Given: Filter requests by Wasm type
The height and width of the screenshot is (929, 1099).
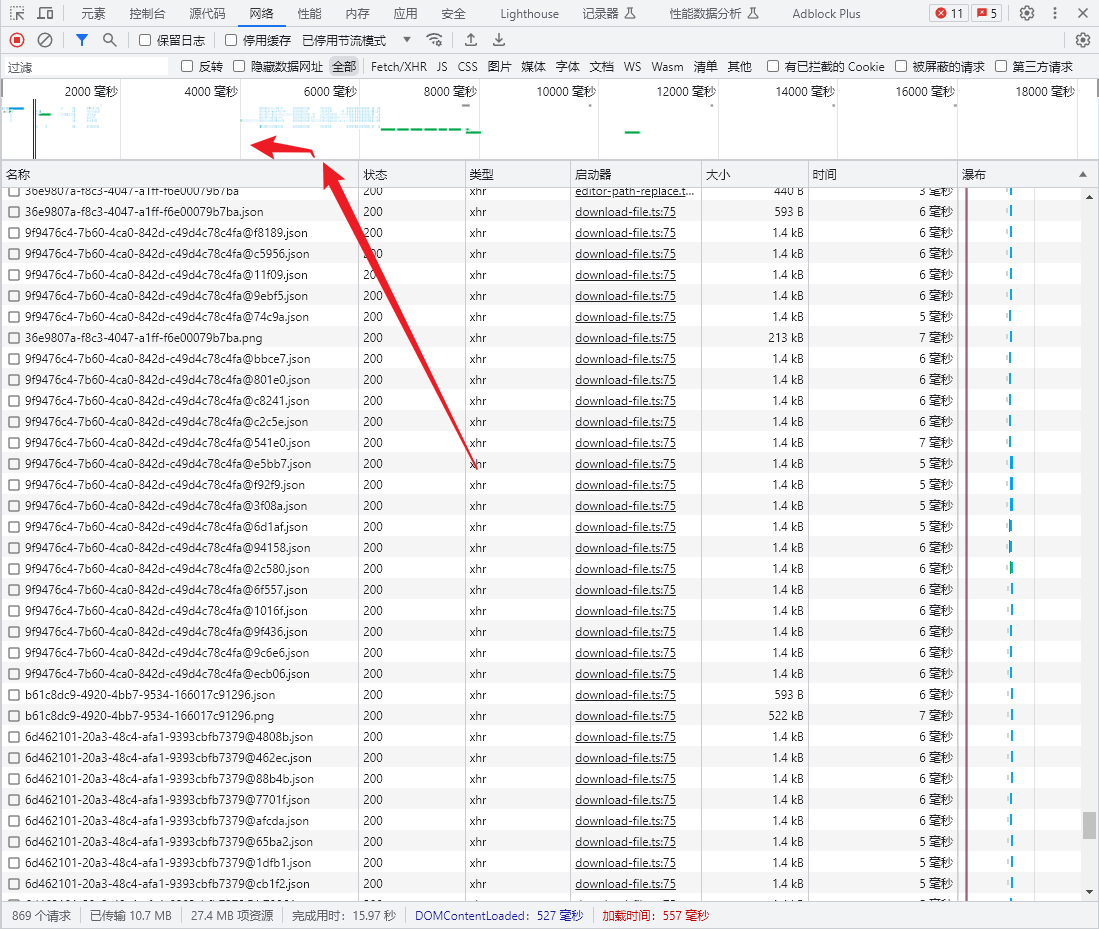Looking at the screenshot, I should [667, 67].
